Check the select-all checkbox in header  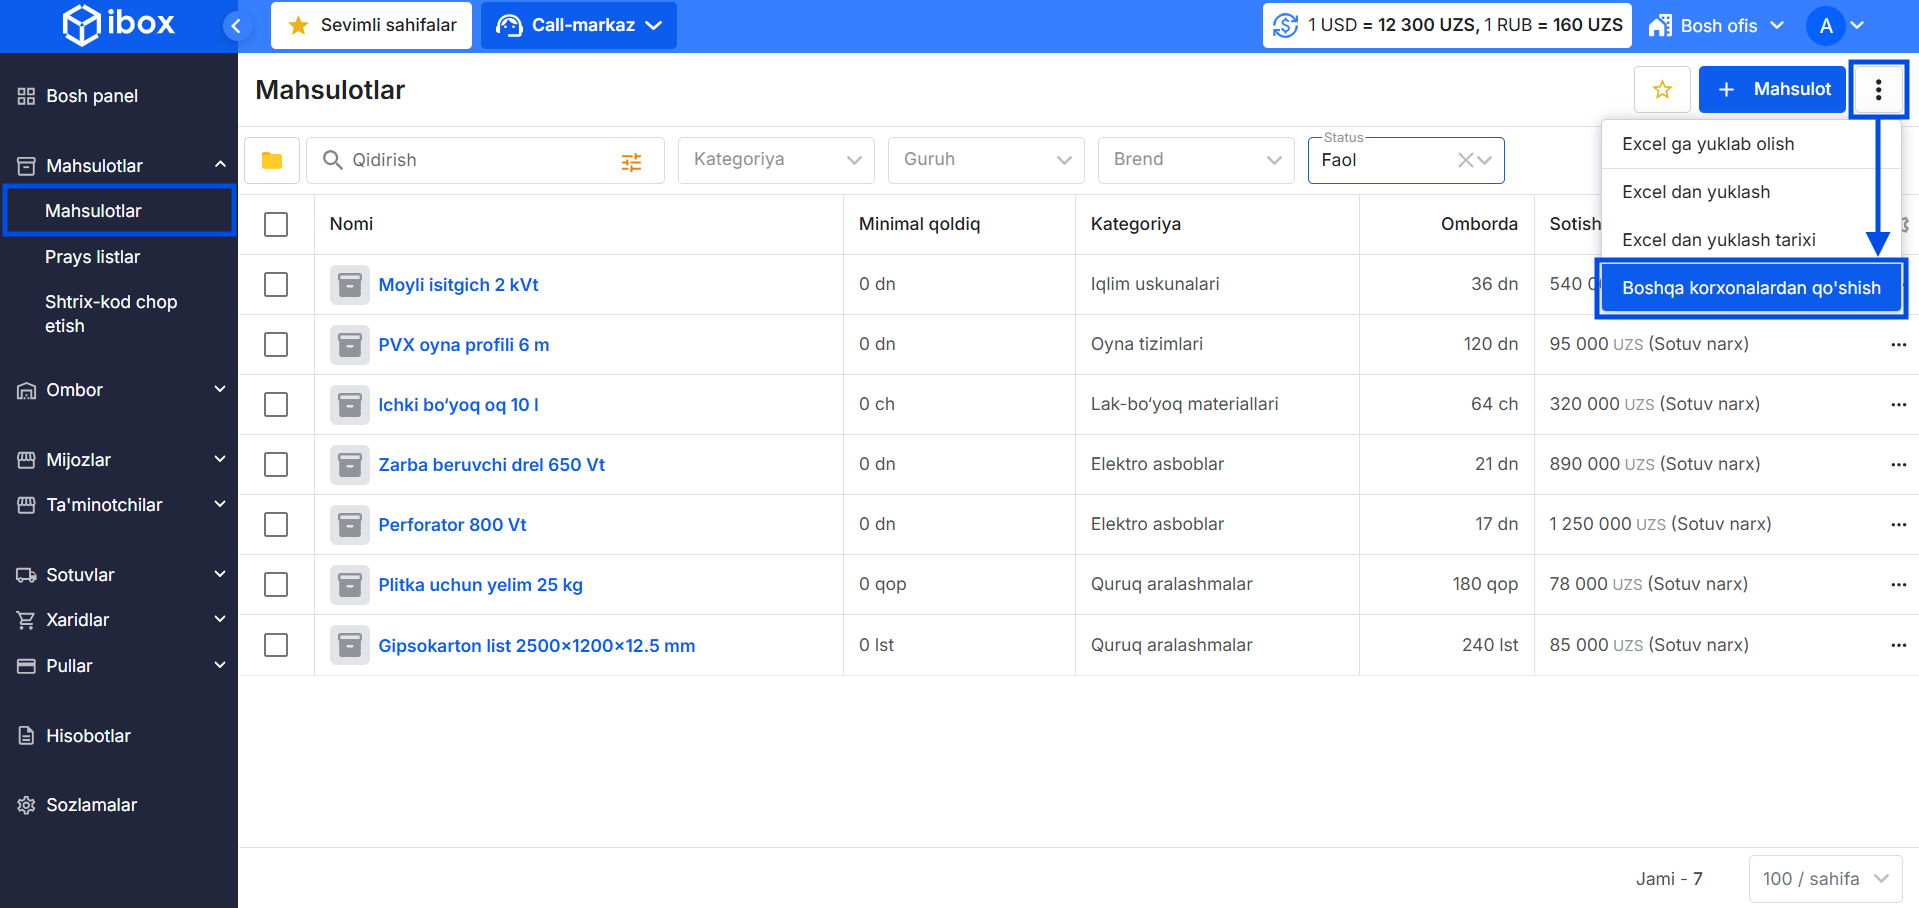click(276, 225)
